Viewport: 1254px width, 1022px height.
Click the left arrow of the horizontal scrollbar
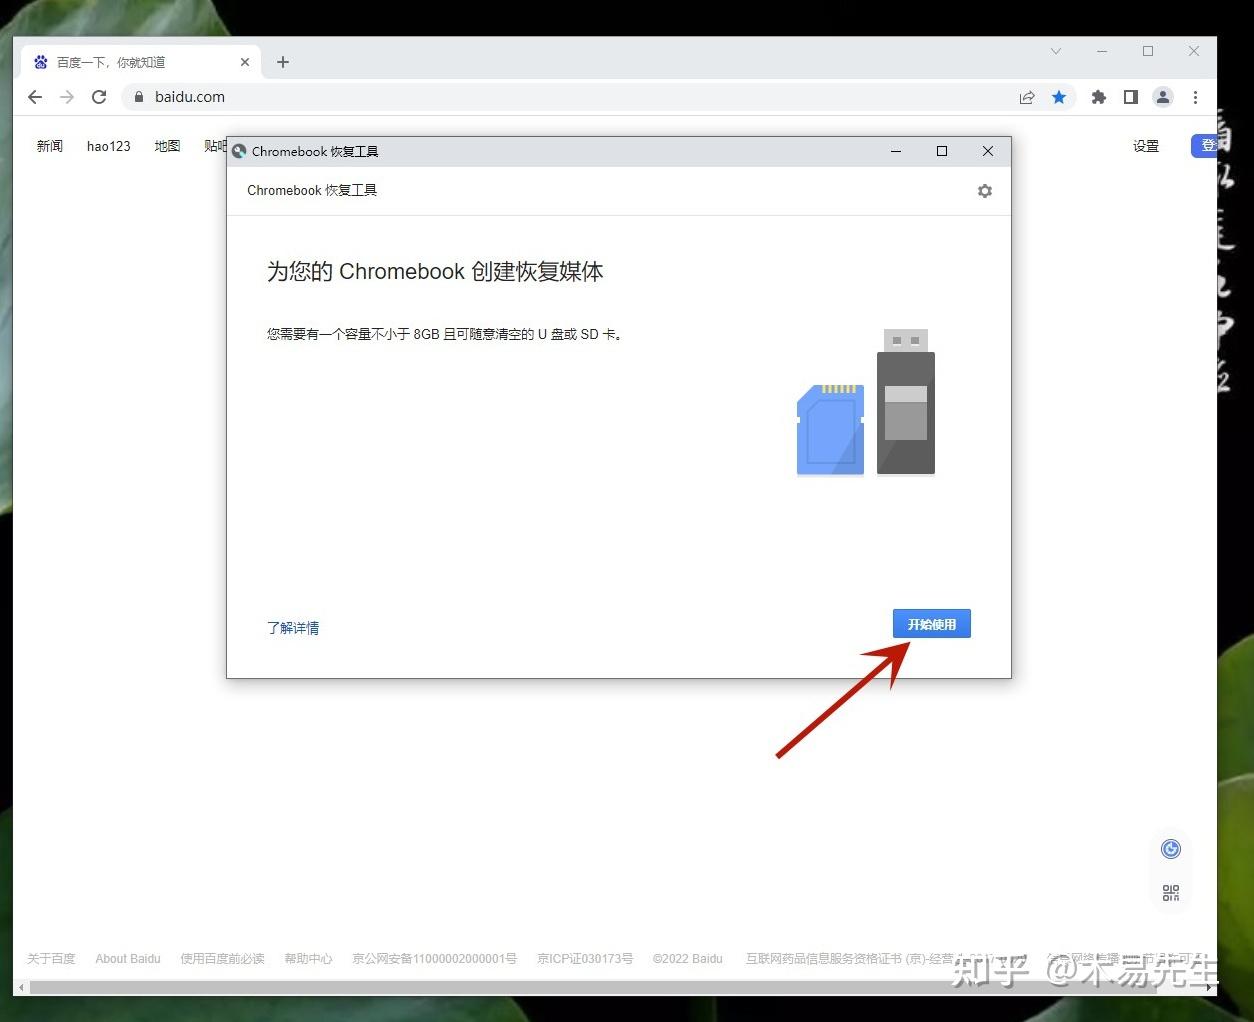(21, 987)
